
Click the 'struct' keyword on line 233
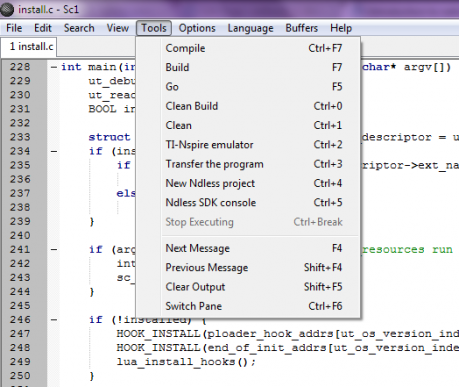point(109,137)
